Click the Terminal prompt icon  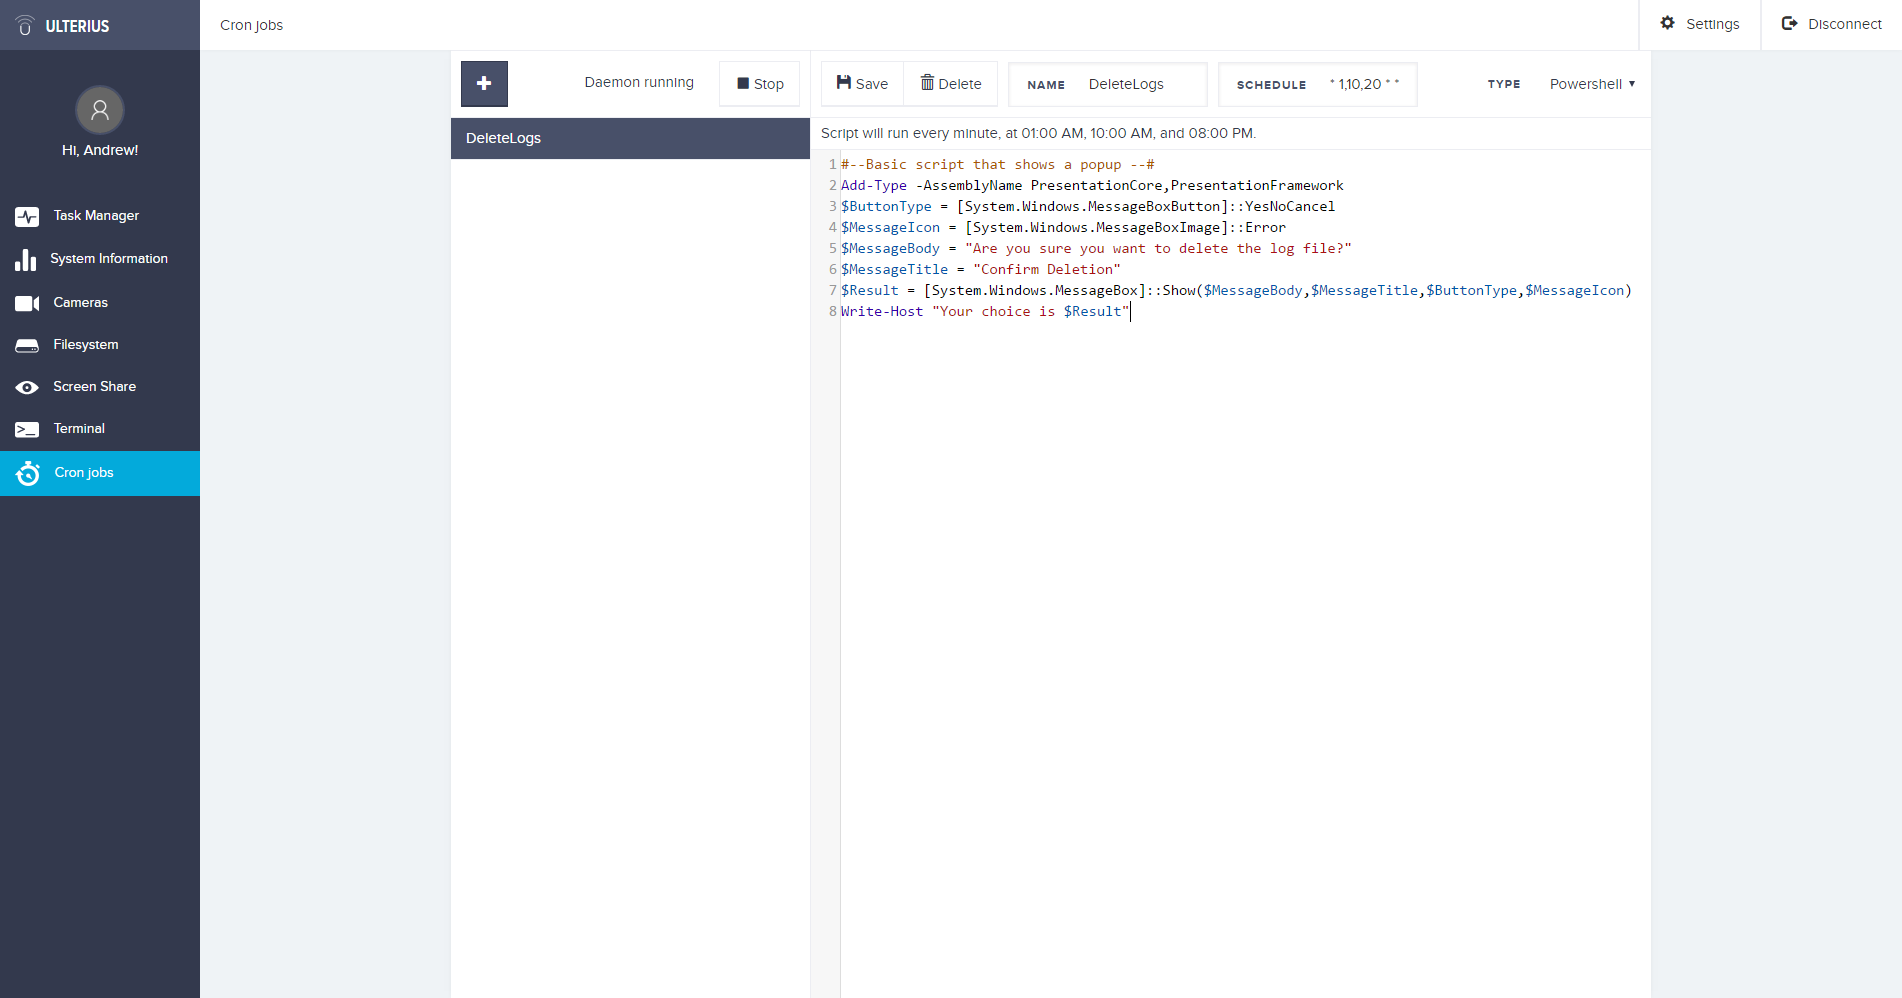[x=27, y=429]
